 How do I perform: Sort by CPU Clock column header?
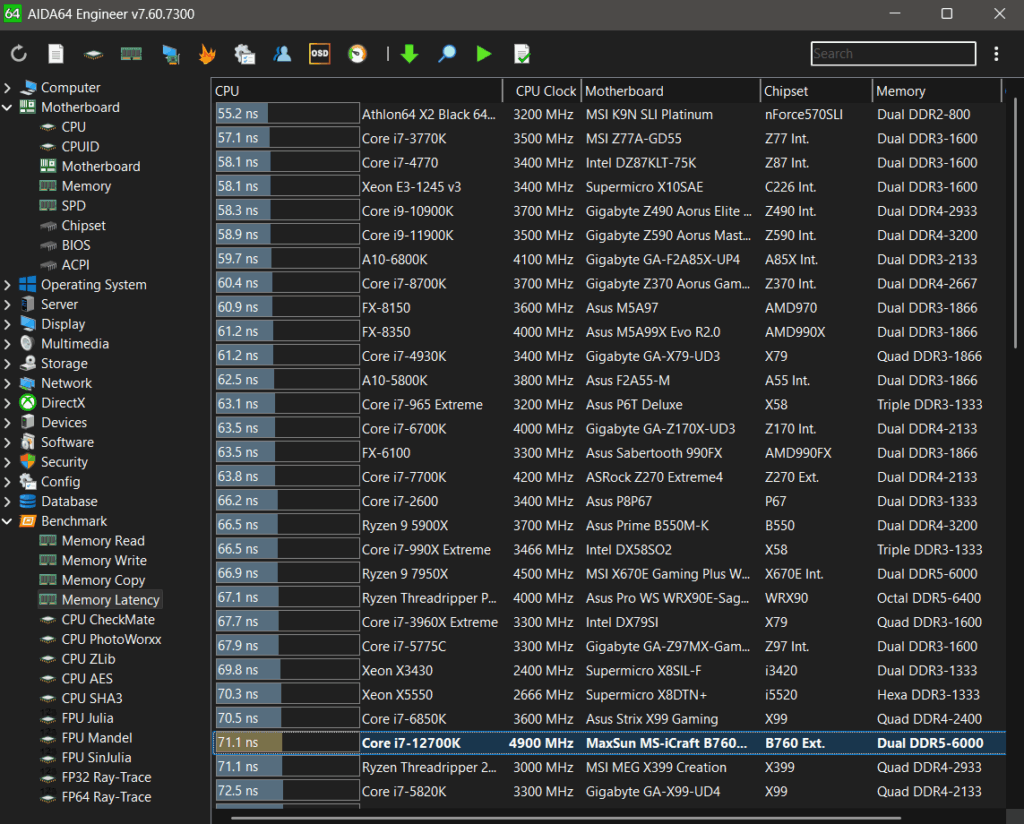pyautogui.click(x=544, y=91)
